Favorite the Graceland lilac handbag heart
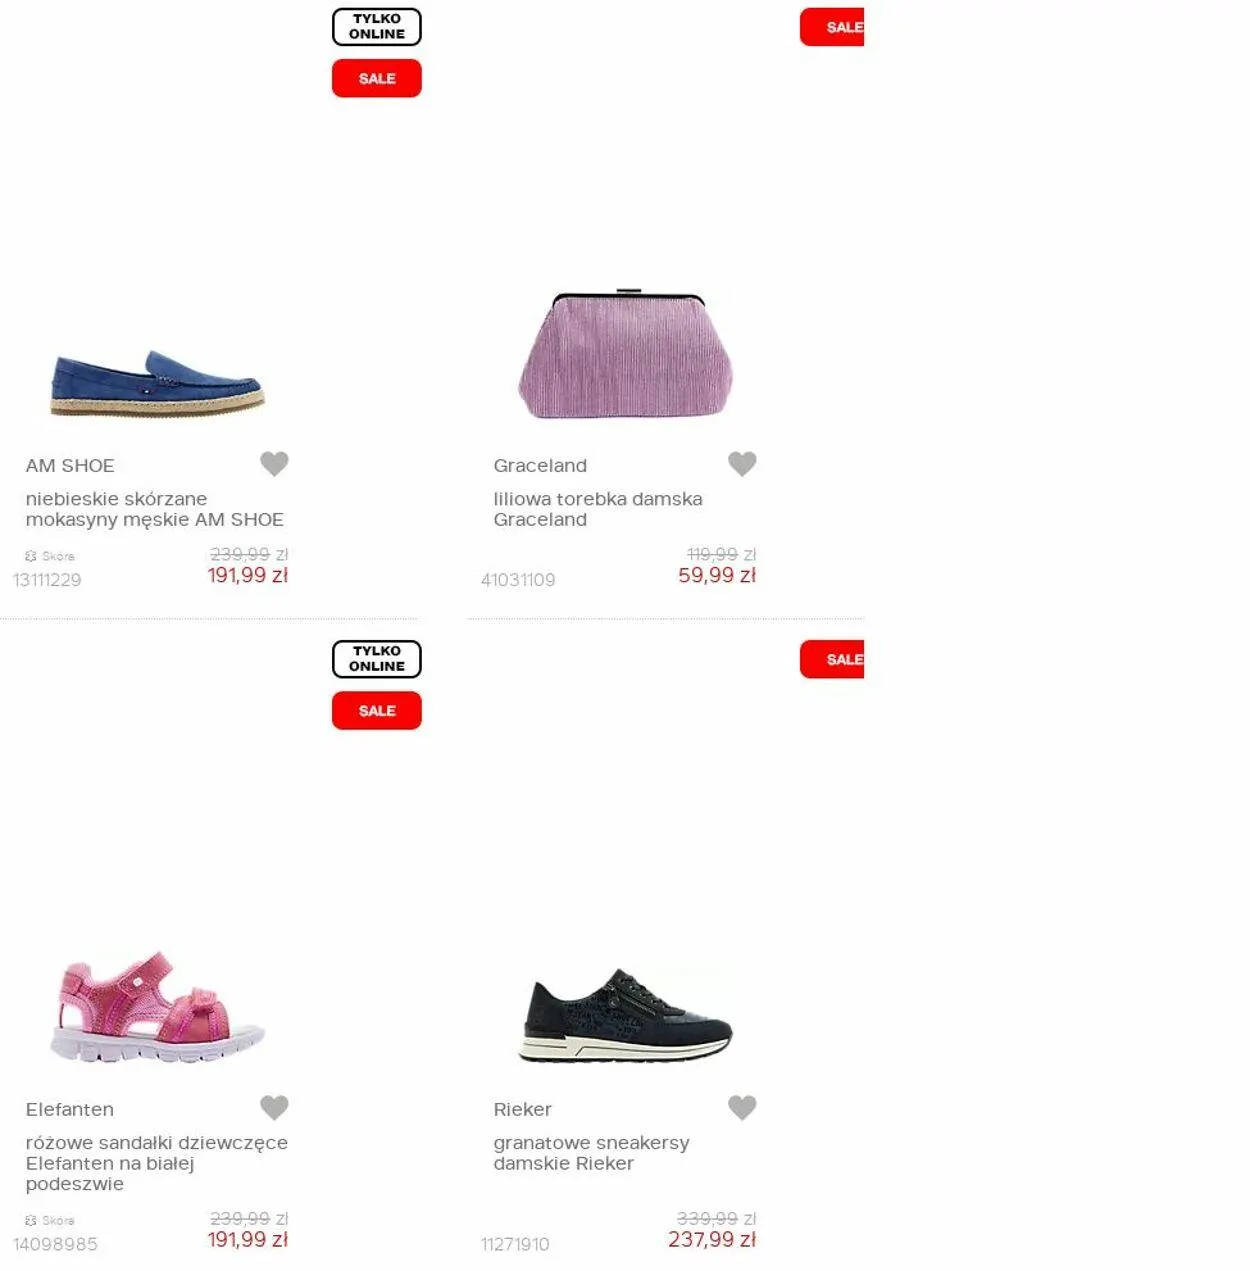Viewport: 1250px width, 1271px height. click(742, 464)
